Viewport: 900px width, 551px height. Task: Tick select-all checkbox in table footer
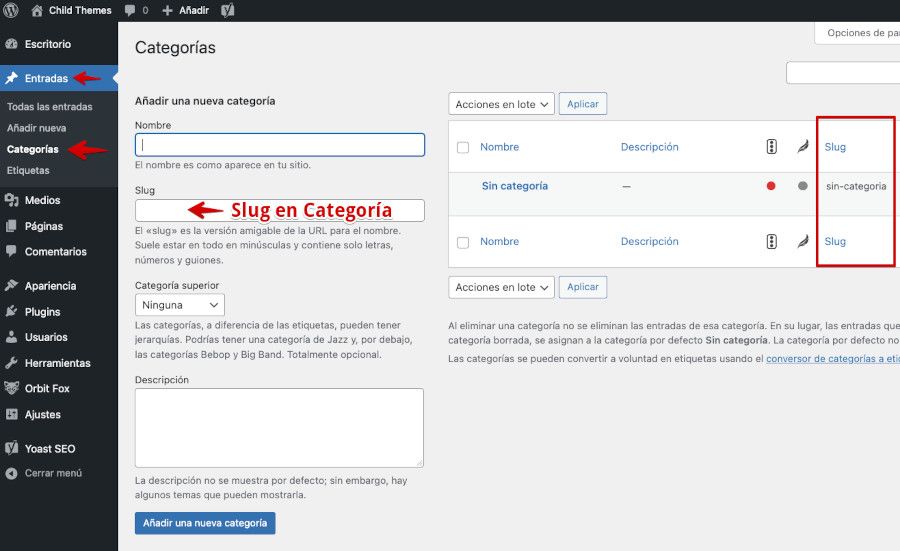[x=463, y=242]
